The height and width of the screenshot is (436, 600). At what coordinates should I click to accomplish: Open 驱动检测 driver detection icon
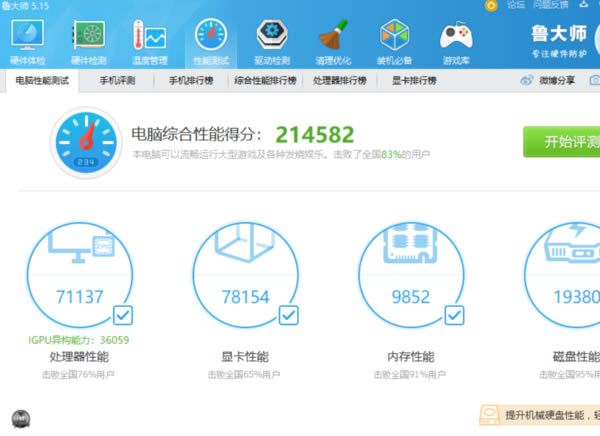[x=271, y=38]
